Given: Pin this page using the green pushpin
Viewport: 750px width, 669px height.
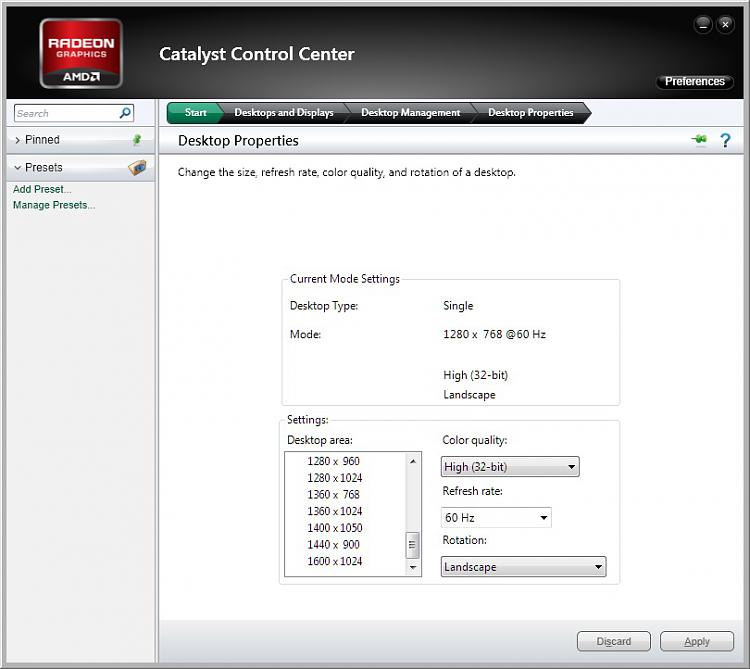Looking at the screenshot, I should click(699, 140).
